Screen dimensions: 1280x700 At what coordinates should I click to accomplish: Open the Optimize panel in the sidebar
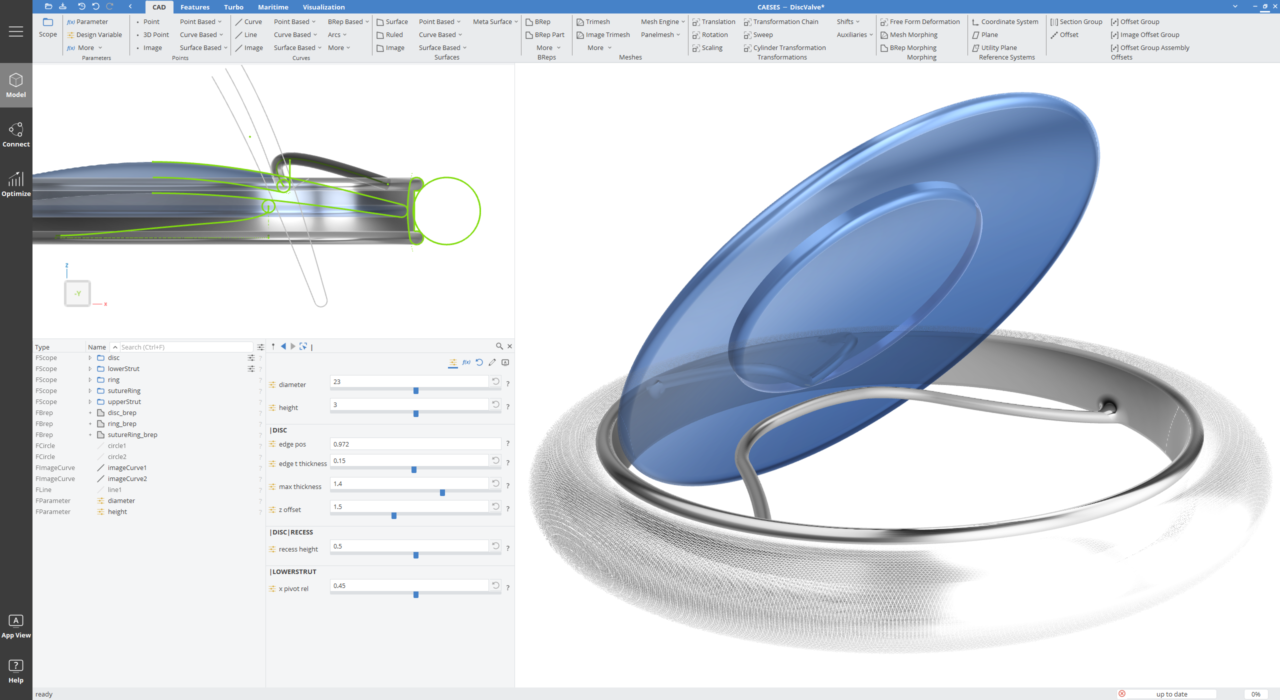15,185
